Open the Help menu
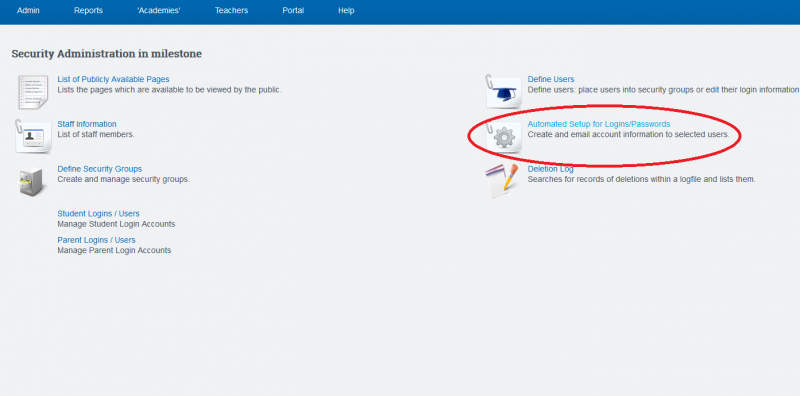Screen dimensions: 800x396 (346, 11)
